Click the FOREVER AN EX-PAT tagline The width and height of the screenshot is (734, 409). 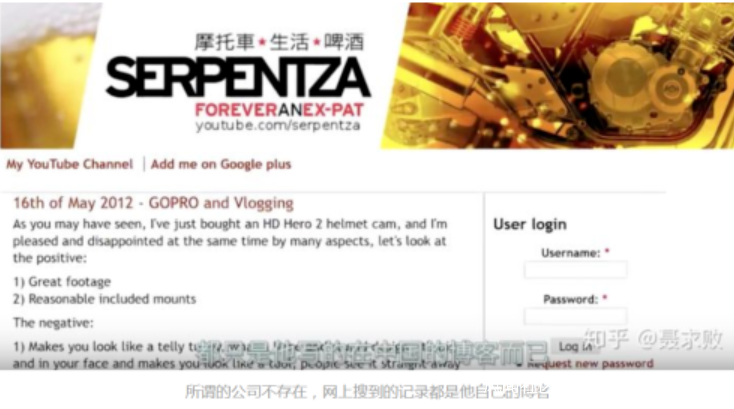[279, 110]
